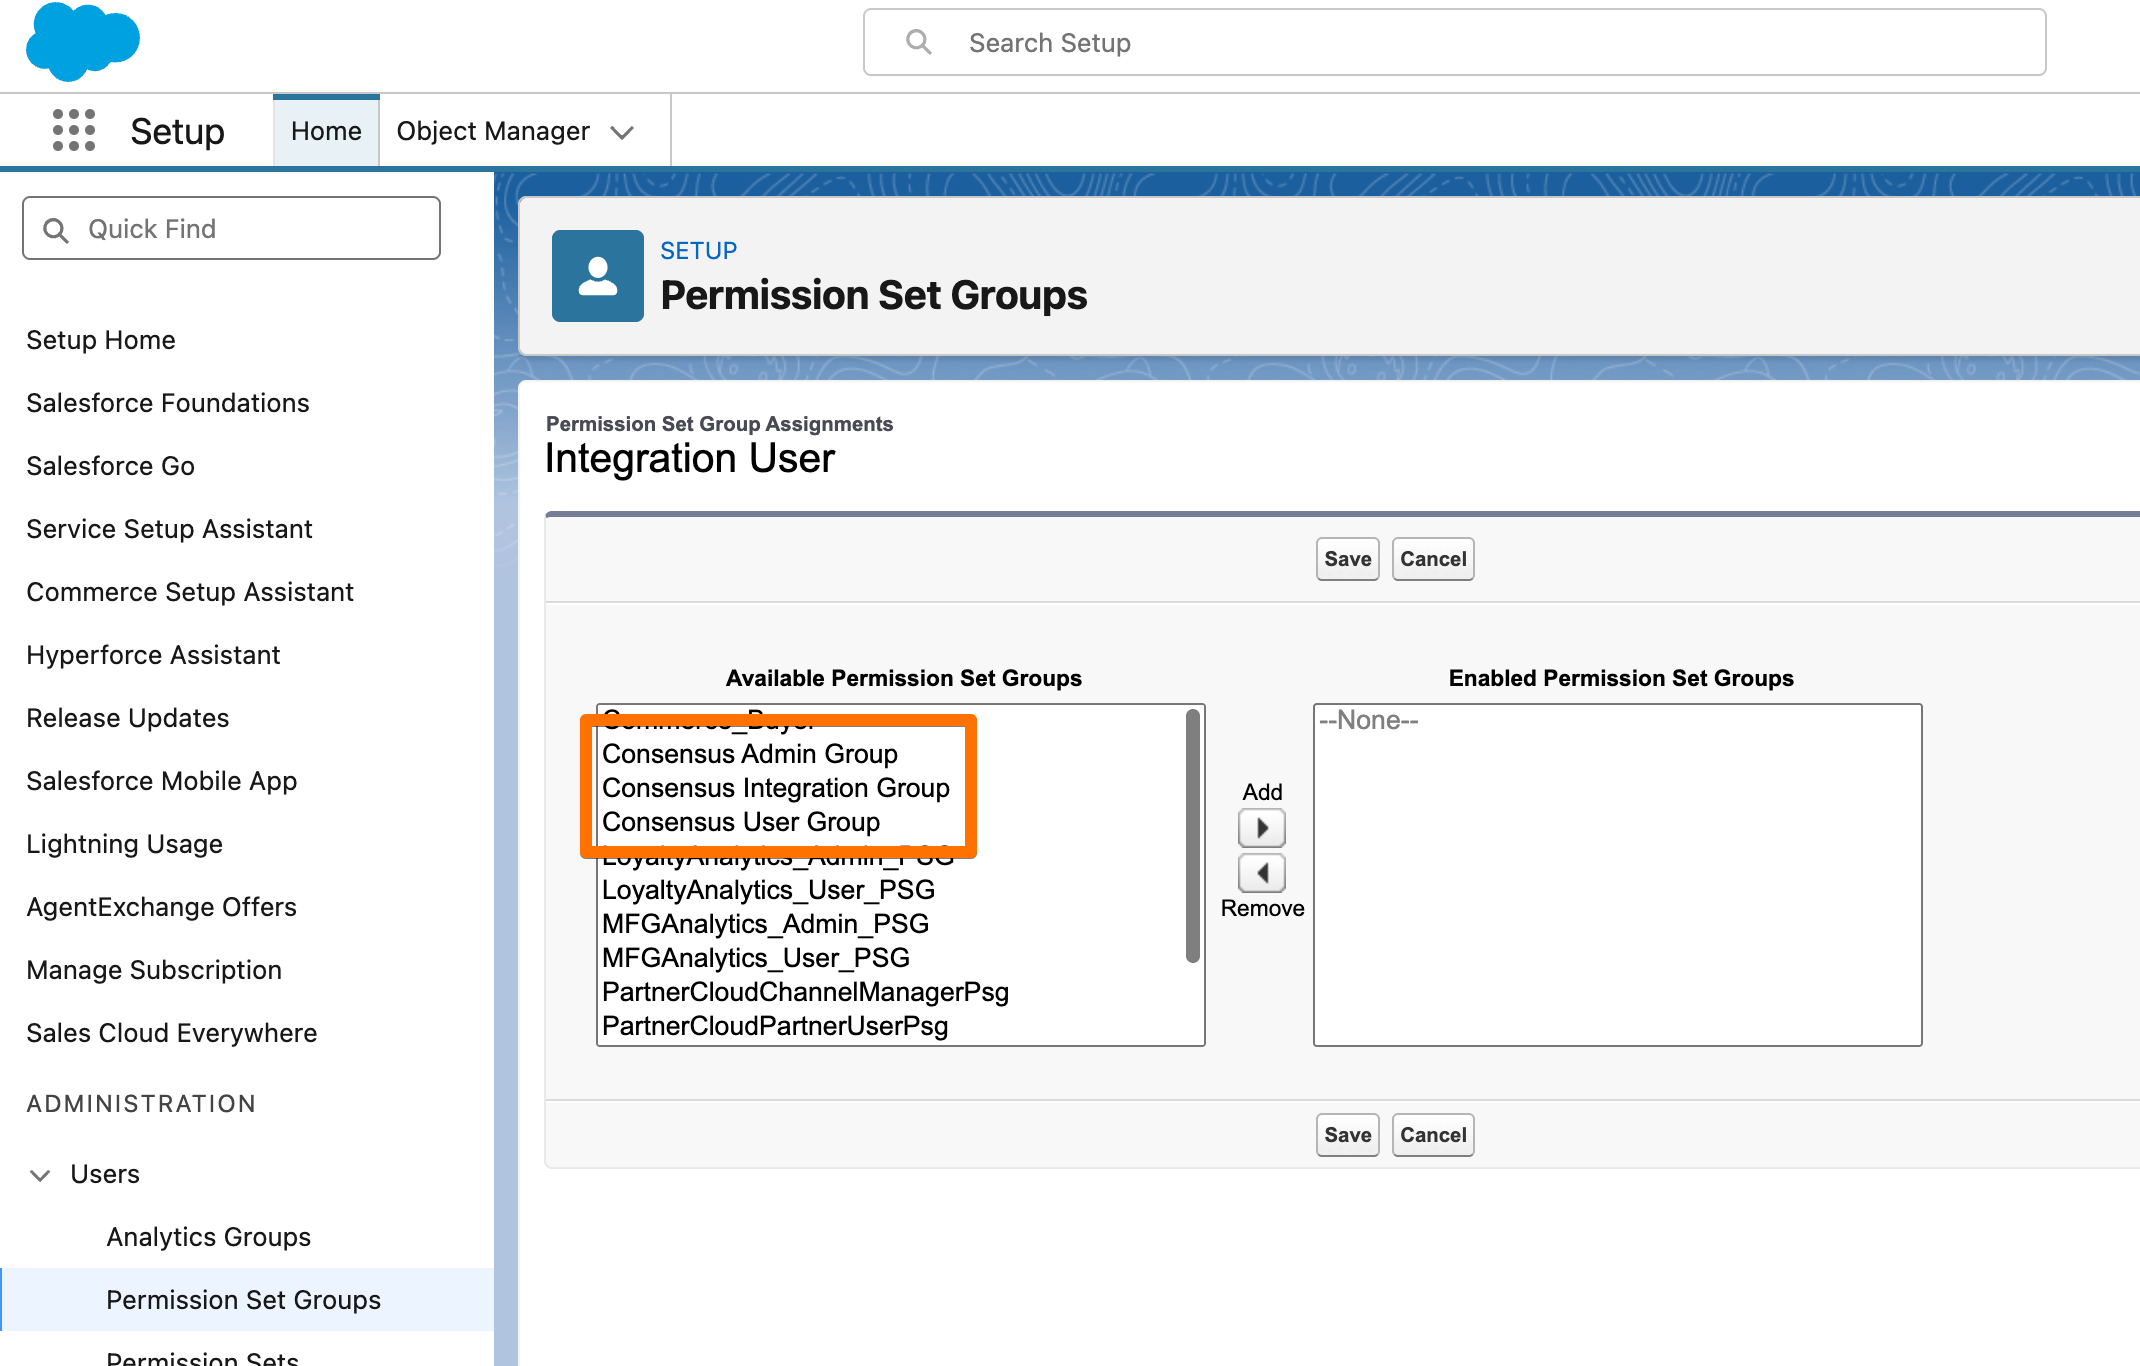Open Manage Subscription
Image resolution: width=2140 pixels, height=1366 pixels.
(154, 970)
